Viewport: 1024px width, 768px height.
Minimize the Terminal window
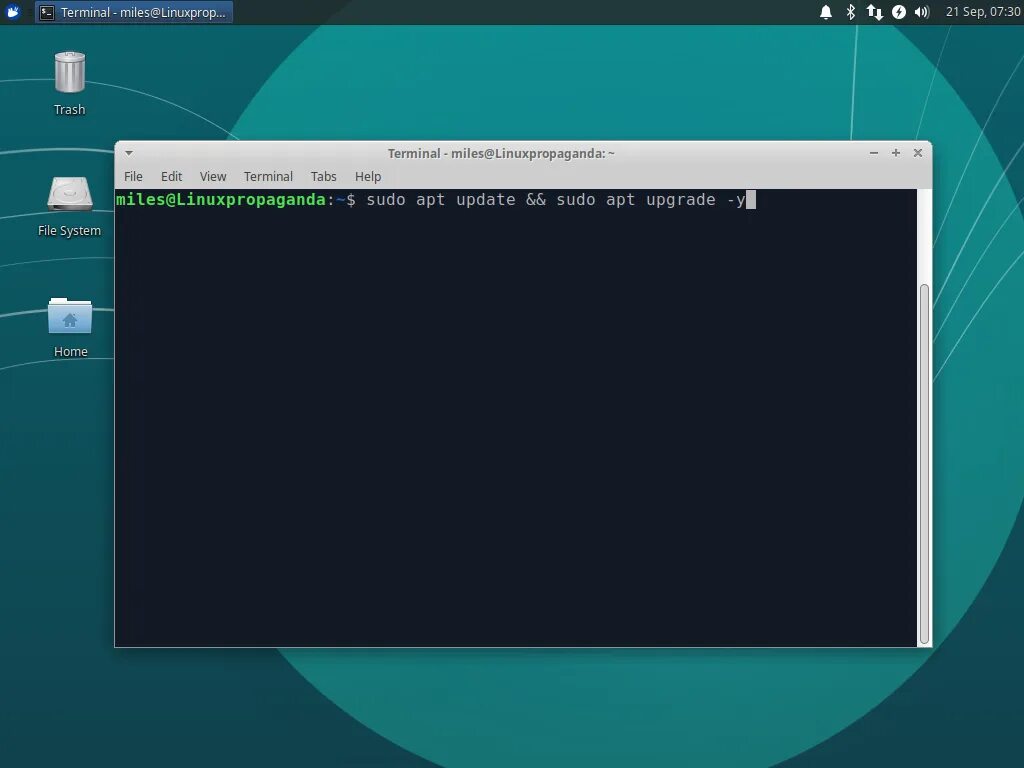pos(874,153)
